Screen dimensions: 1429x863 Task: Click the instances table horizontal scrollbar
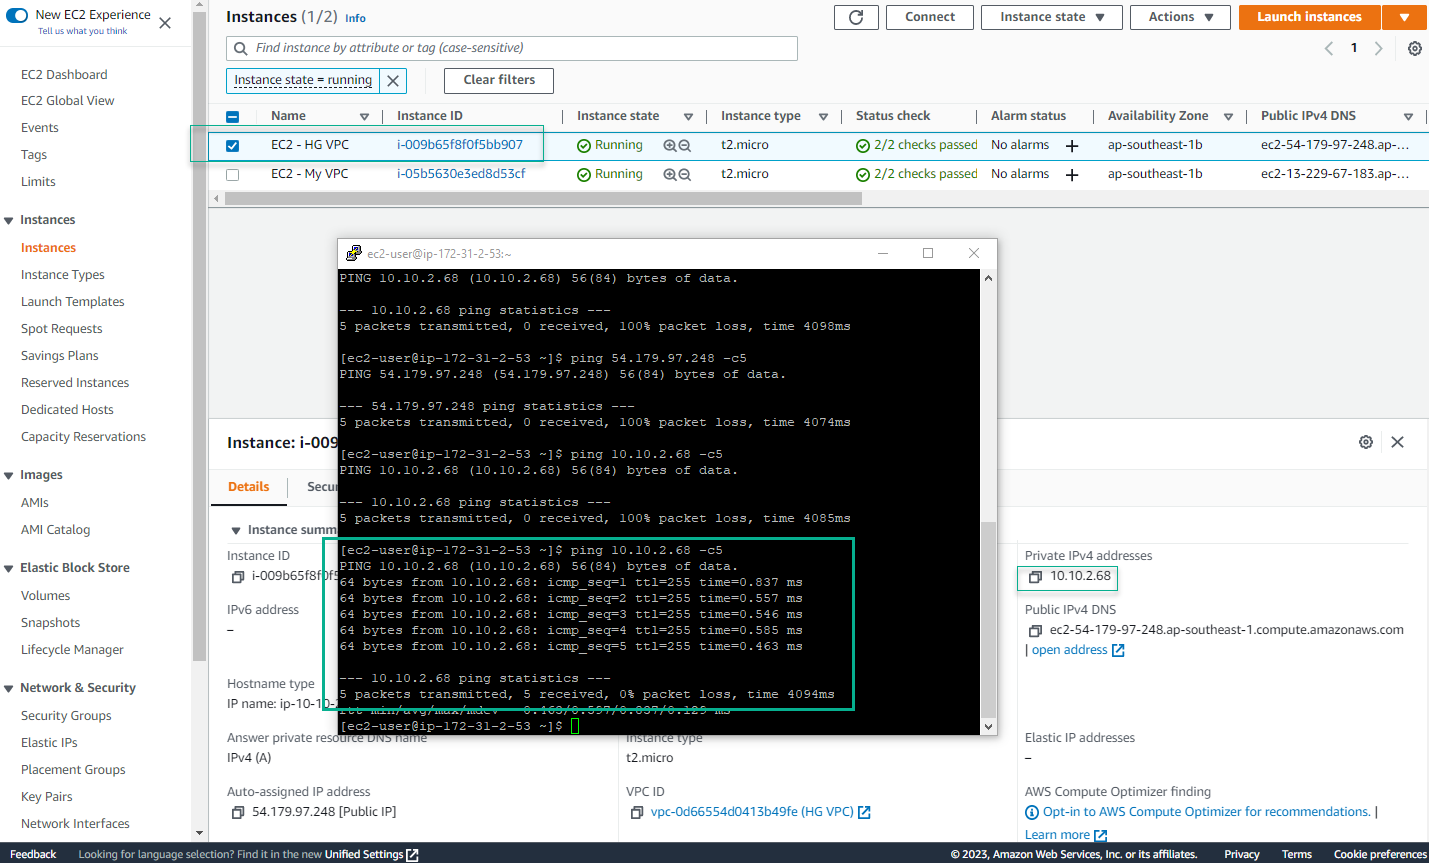(543, 199)
